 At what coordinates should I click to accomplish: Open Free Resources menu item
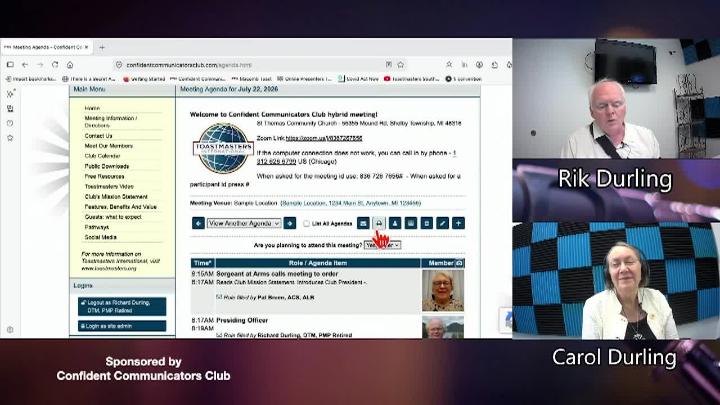tap(104, 176)
